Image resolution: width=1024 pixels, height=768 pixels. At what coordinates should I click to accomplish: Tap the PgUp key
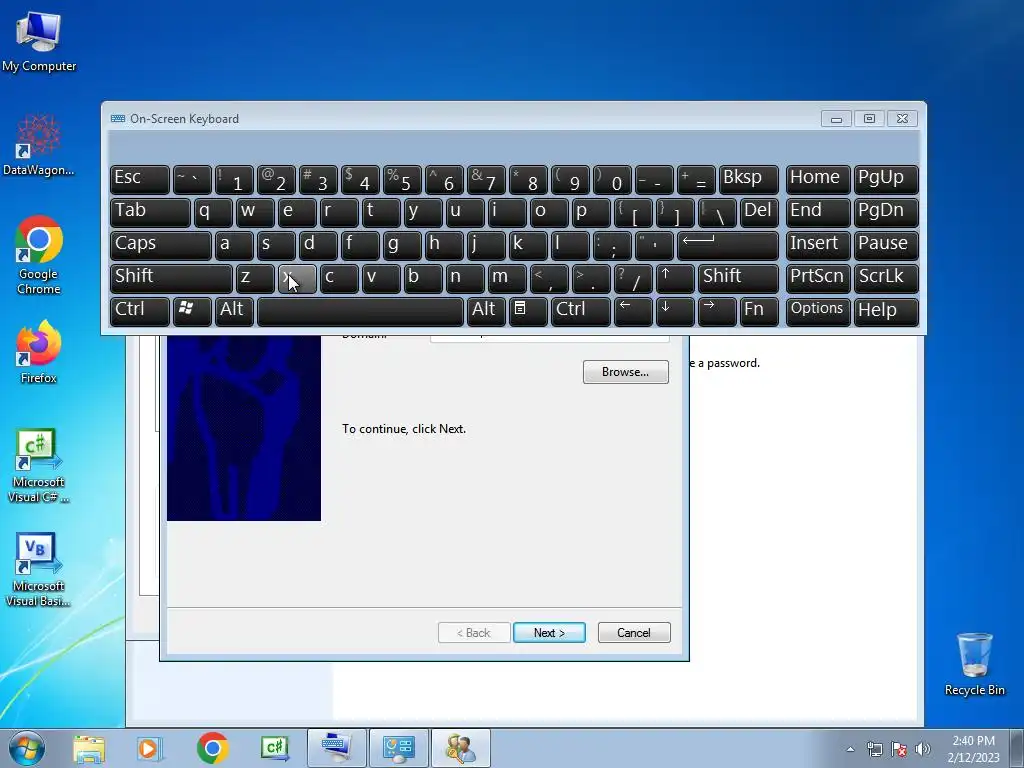point(886,180)
